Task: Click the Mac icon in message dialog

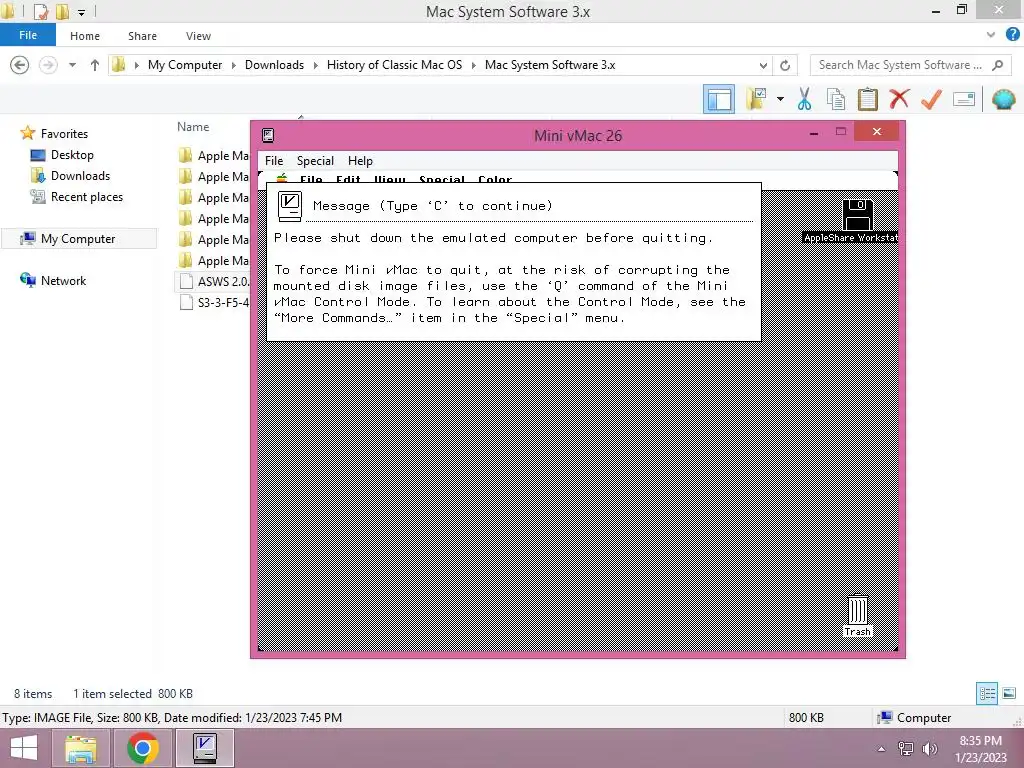Action: pyautogui.click(x=289, y=206)
